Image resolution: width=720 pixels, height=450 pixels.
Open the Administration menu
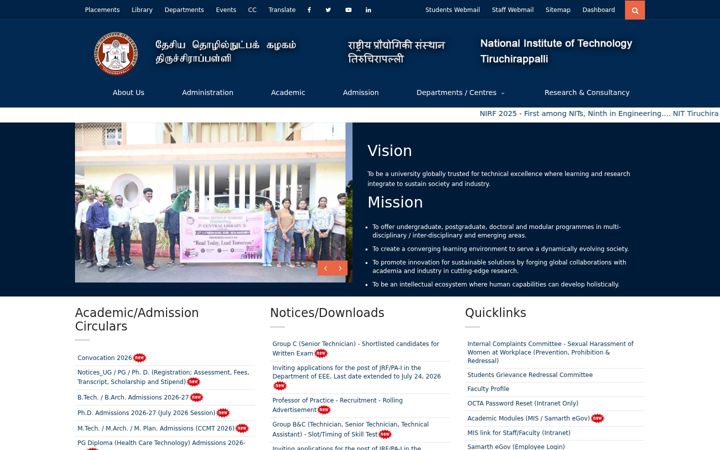208,92
